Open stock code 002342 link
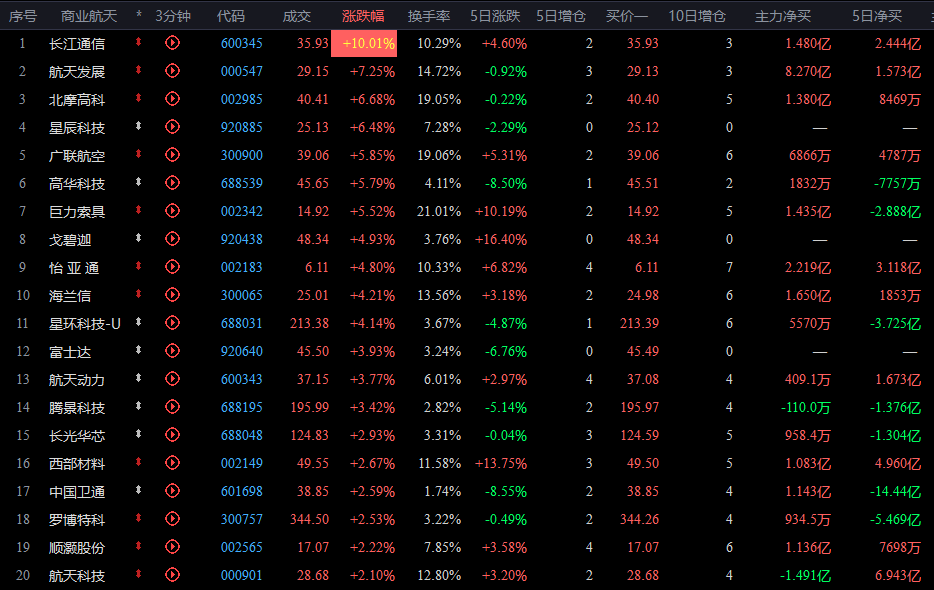Viewport: 934px width, 590px height. [241, 211]
